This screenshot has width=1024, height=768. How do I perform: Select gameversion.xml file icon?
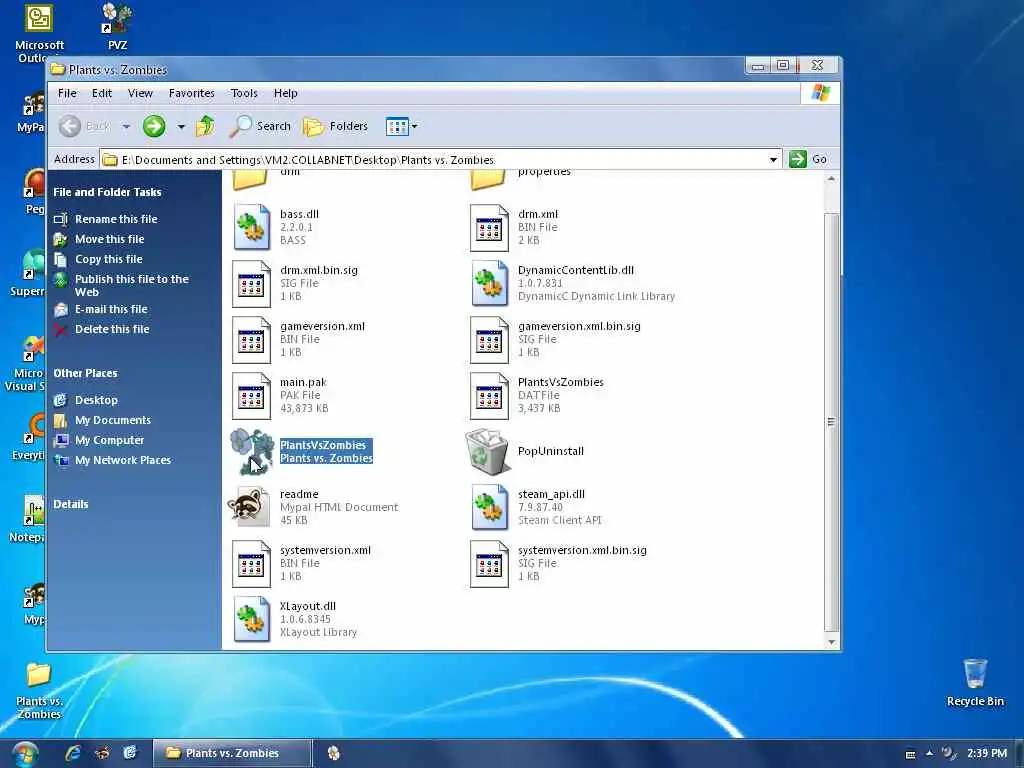point(251,340)
